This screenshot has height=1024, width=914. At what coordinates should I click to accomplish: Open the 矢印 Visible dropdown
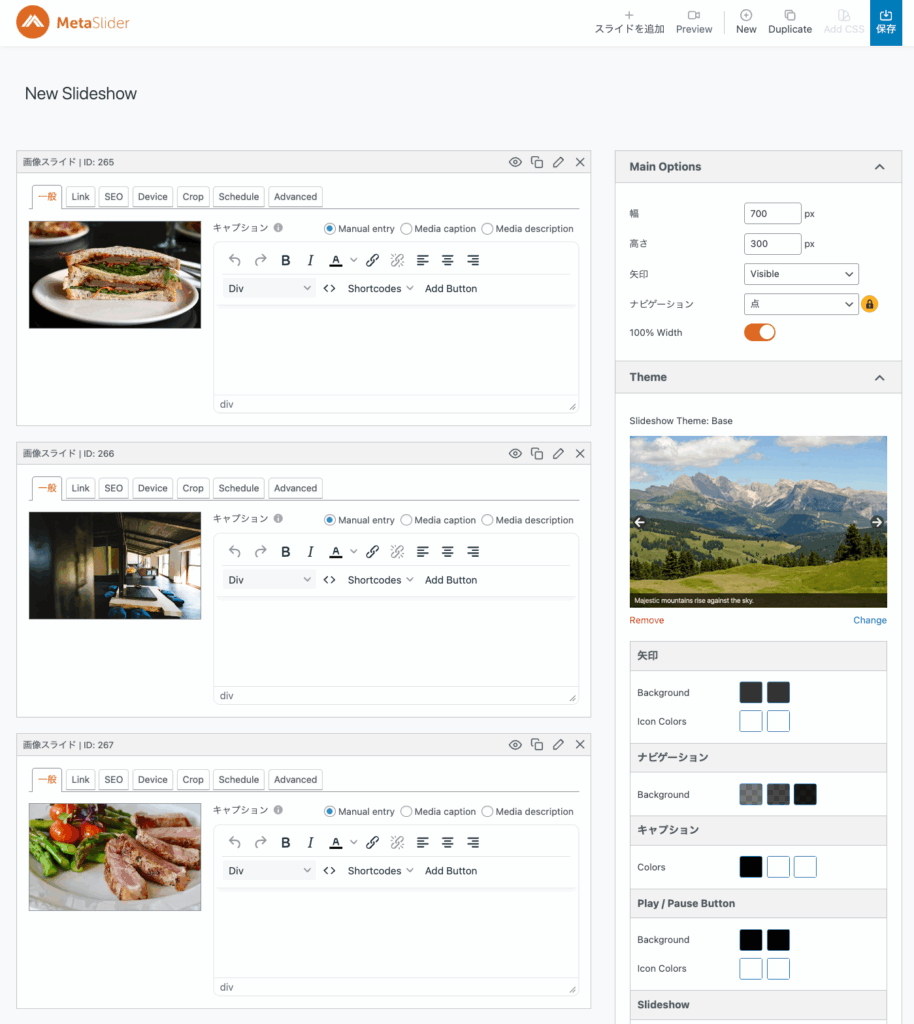click(x=801, y=274)
